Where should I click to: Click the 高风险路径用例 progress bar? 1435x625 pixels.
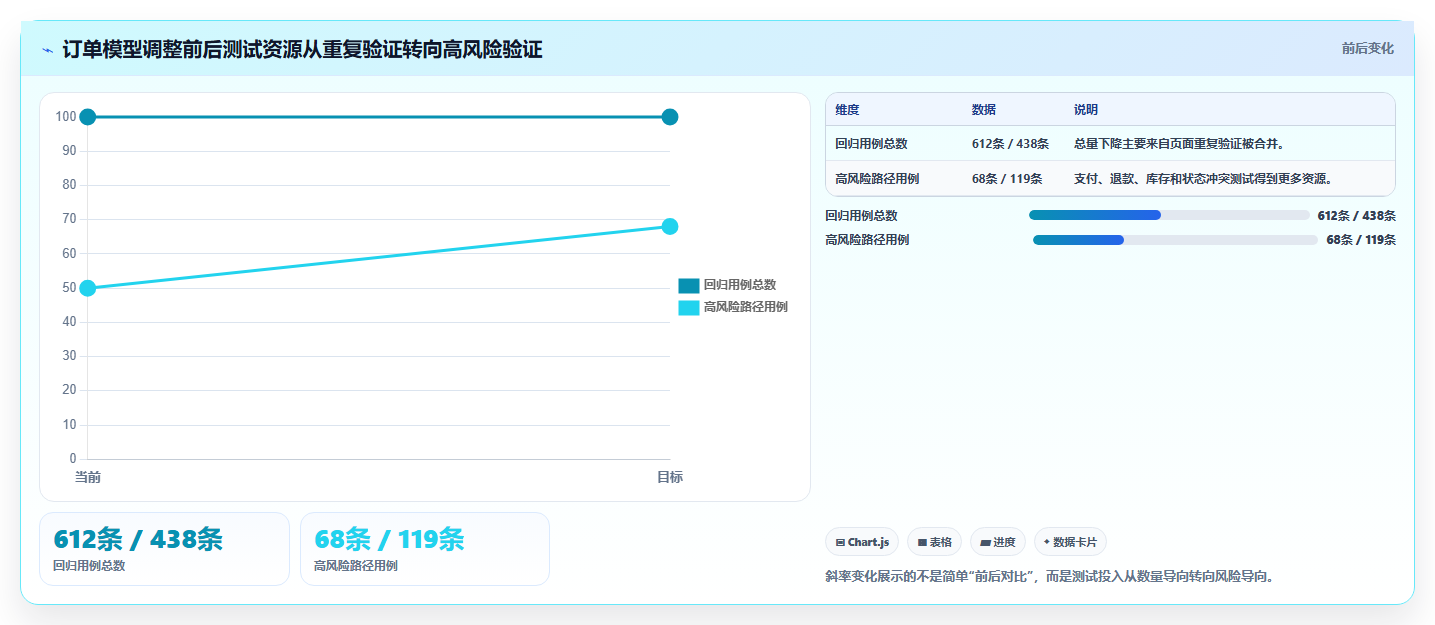1175,240
